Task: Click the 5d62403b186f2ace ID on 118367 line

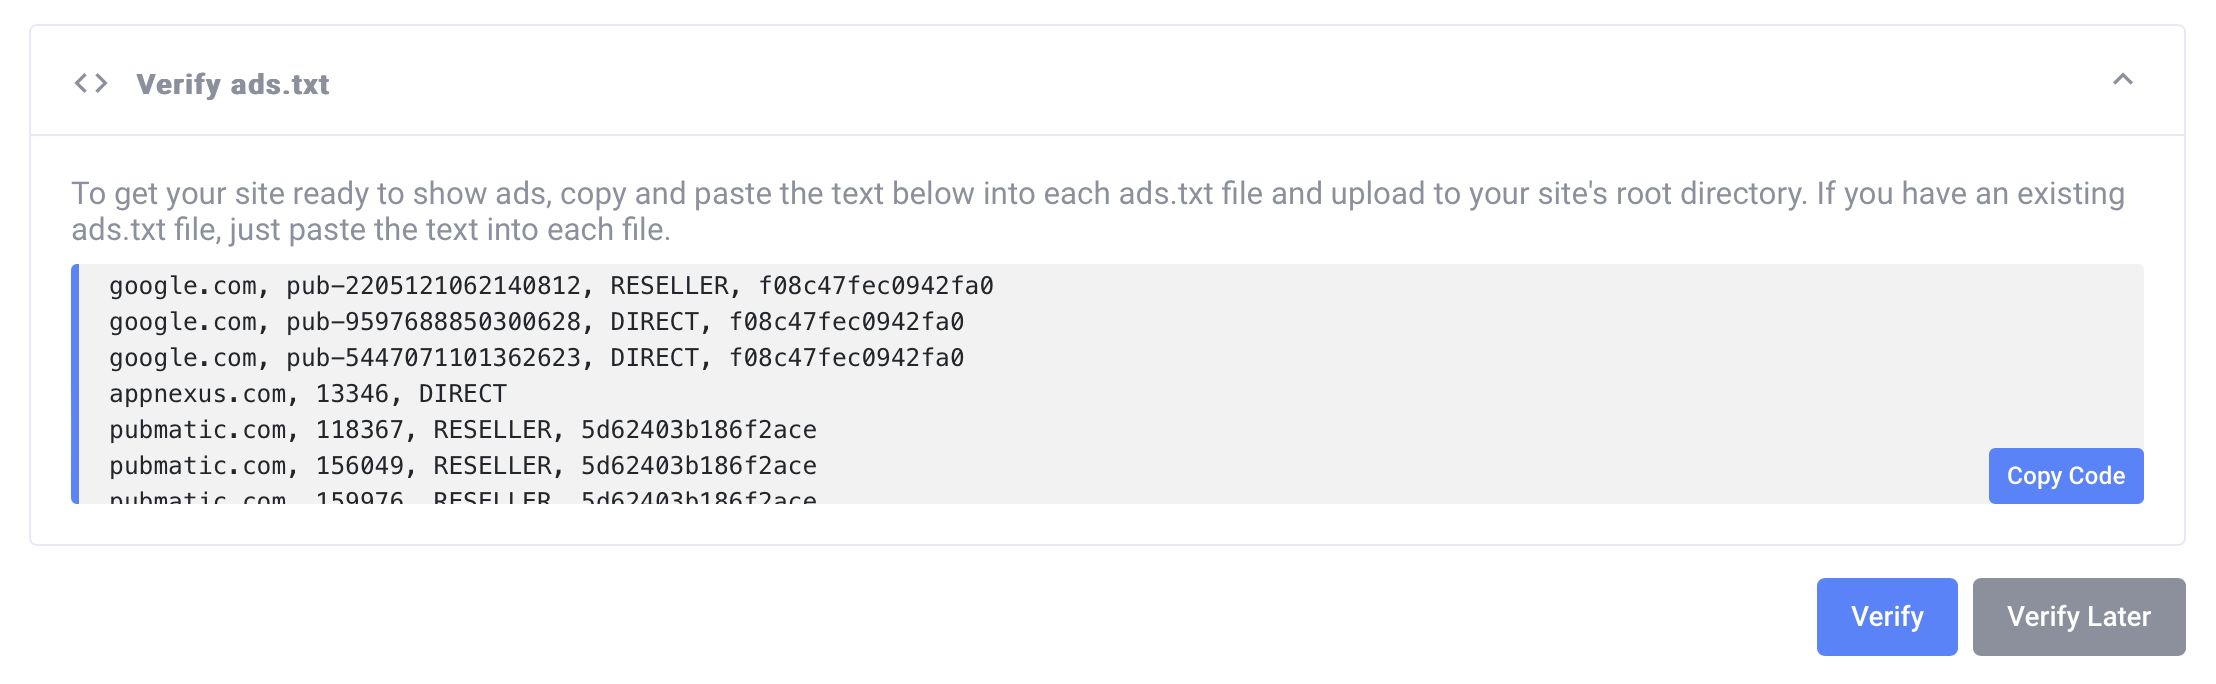Action: pos(698,430)
